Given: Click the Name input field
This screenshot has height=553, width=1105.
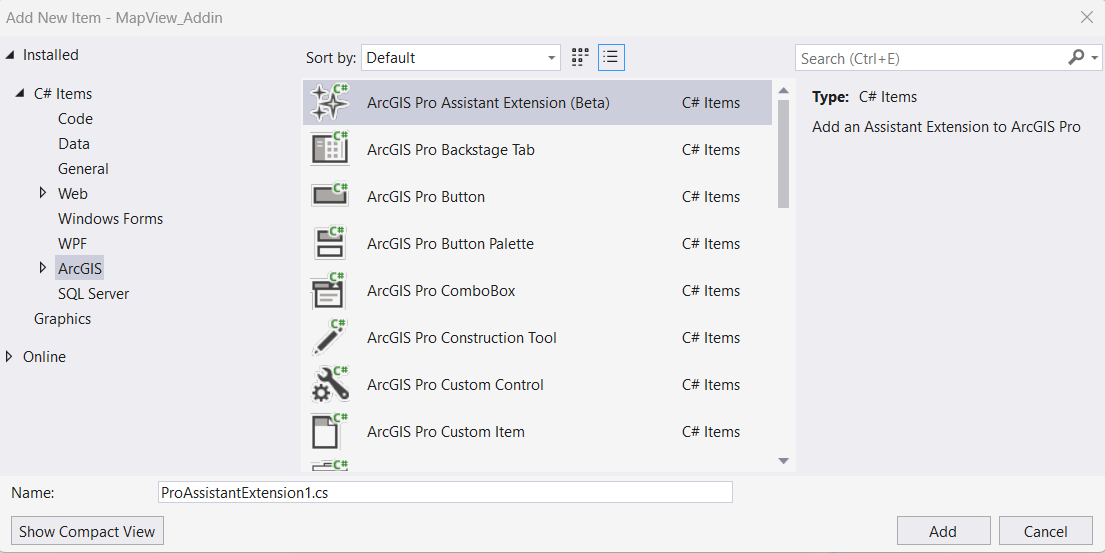Looking at the screenshot, I should [445, 492].
